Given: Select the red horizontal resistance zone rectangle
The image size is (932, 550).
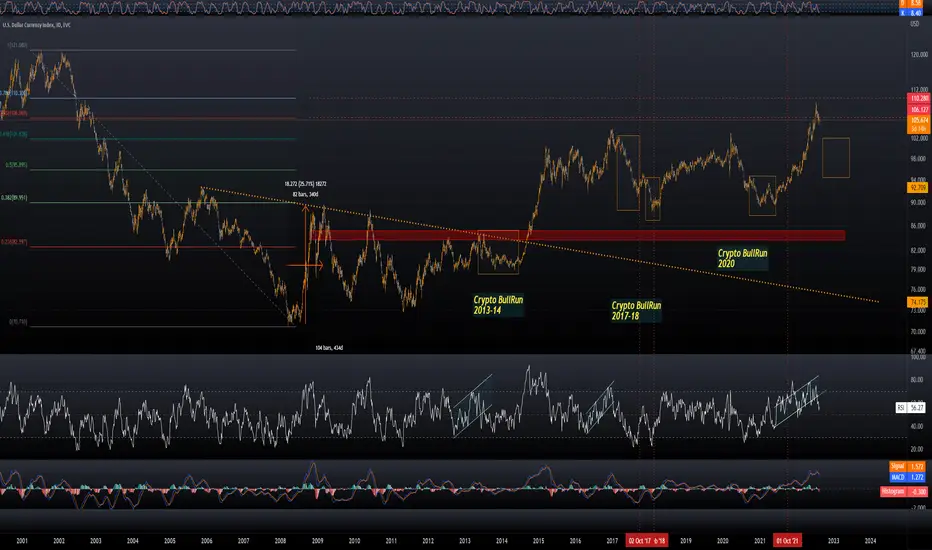Looking at the screenshot, I should click(577, 235).
